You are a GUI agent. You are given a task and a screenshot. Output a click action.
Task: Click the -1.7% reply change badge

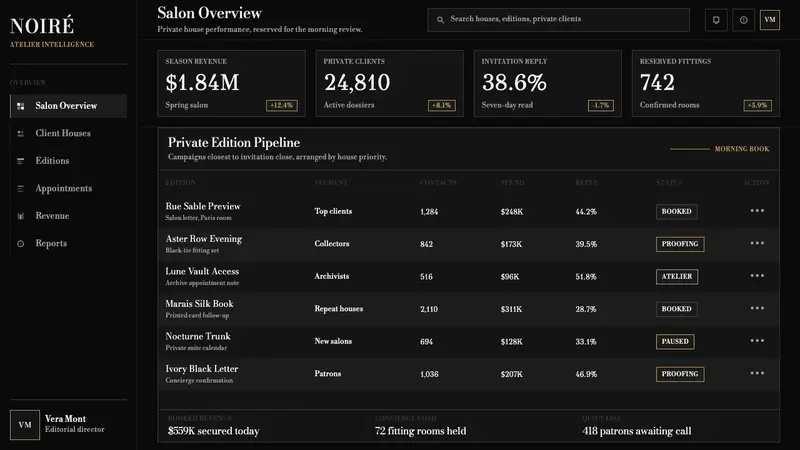pos(601,106)
